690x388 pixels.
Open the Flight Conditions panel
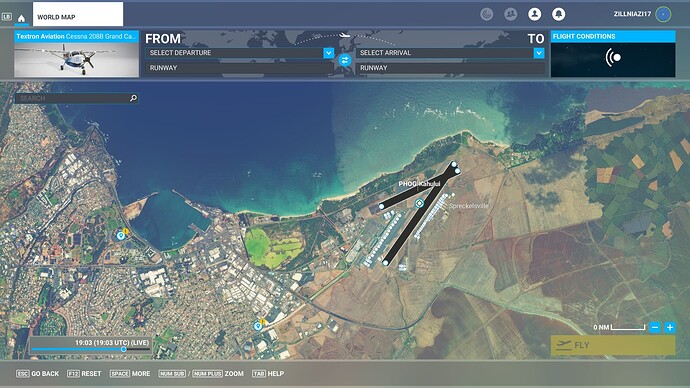click(x=613, y=54)
